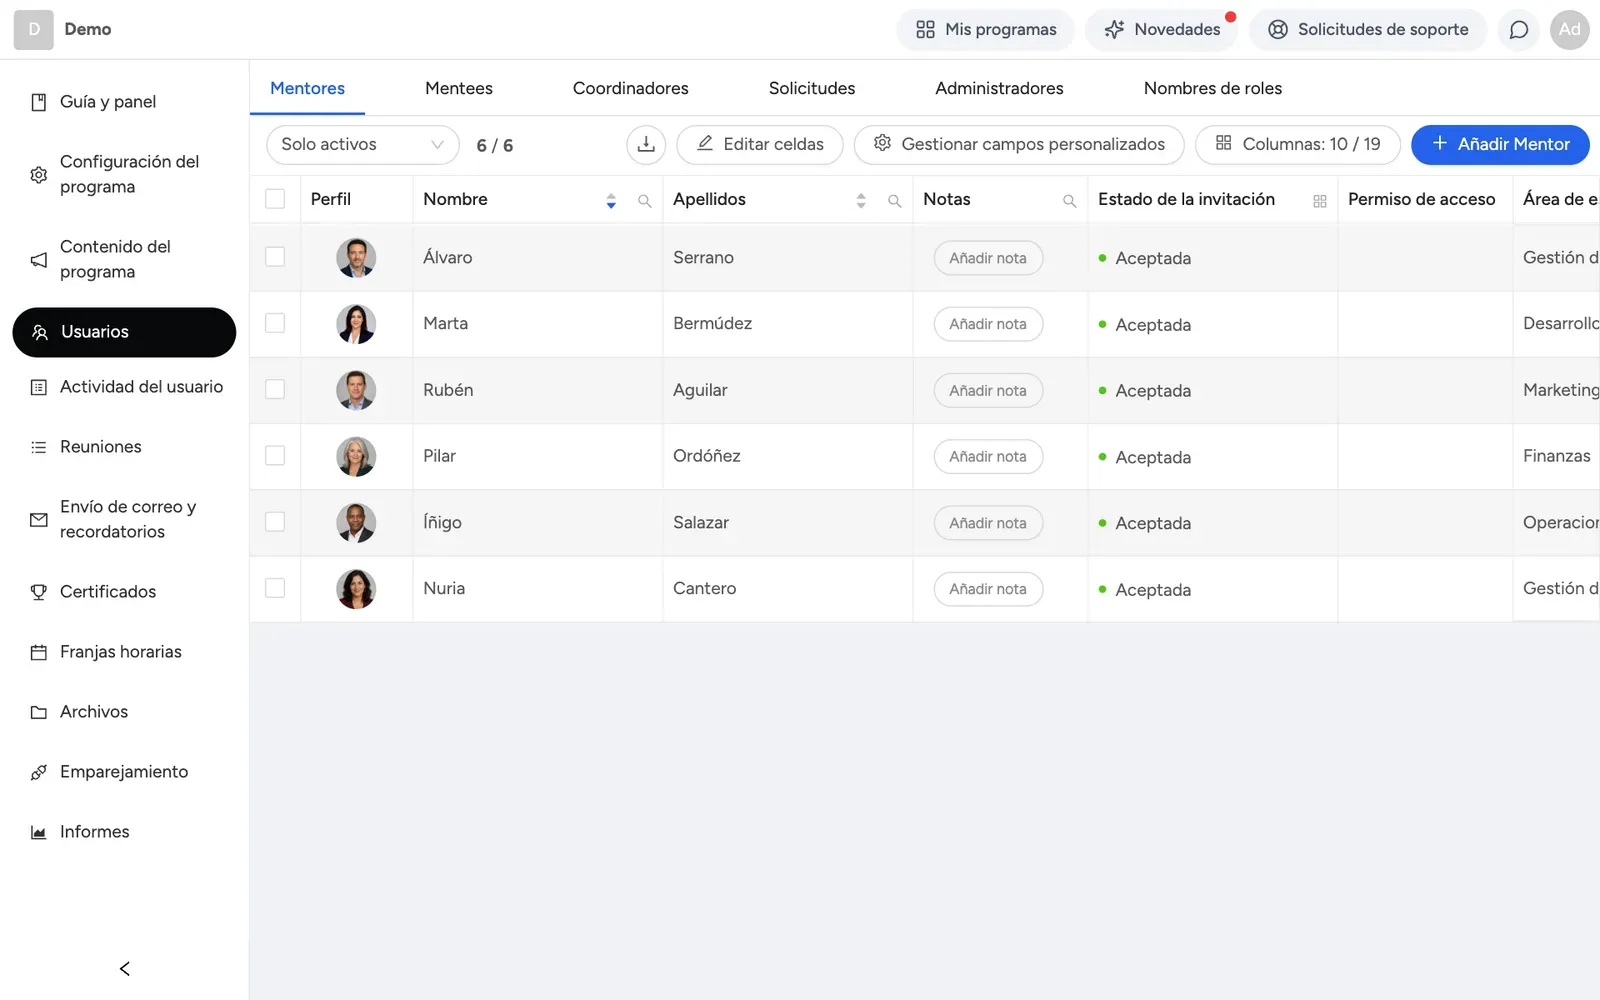Open the Ad user avatar menu

coord(1569,30)
